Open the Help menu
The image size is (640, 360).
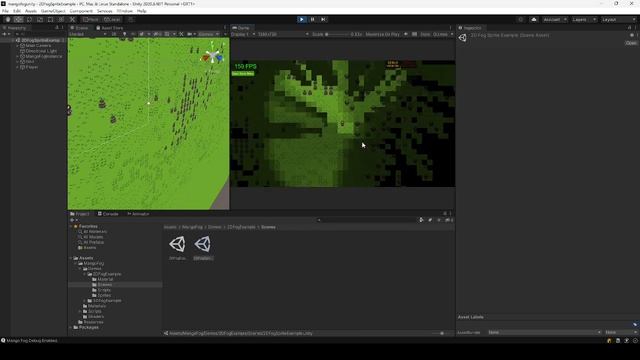pyautogui.click(x=142, y=11)
